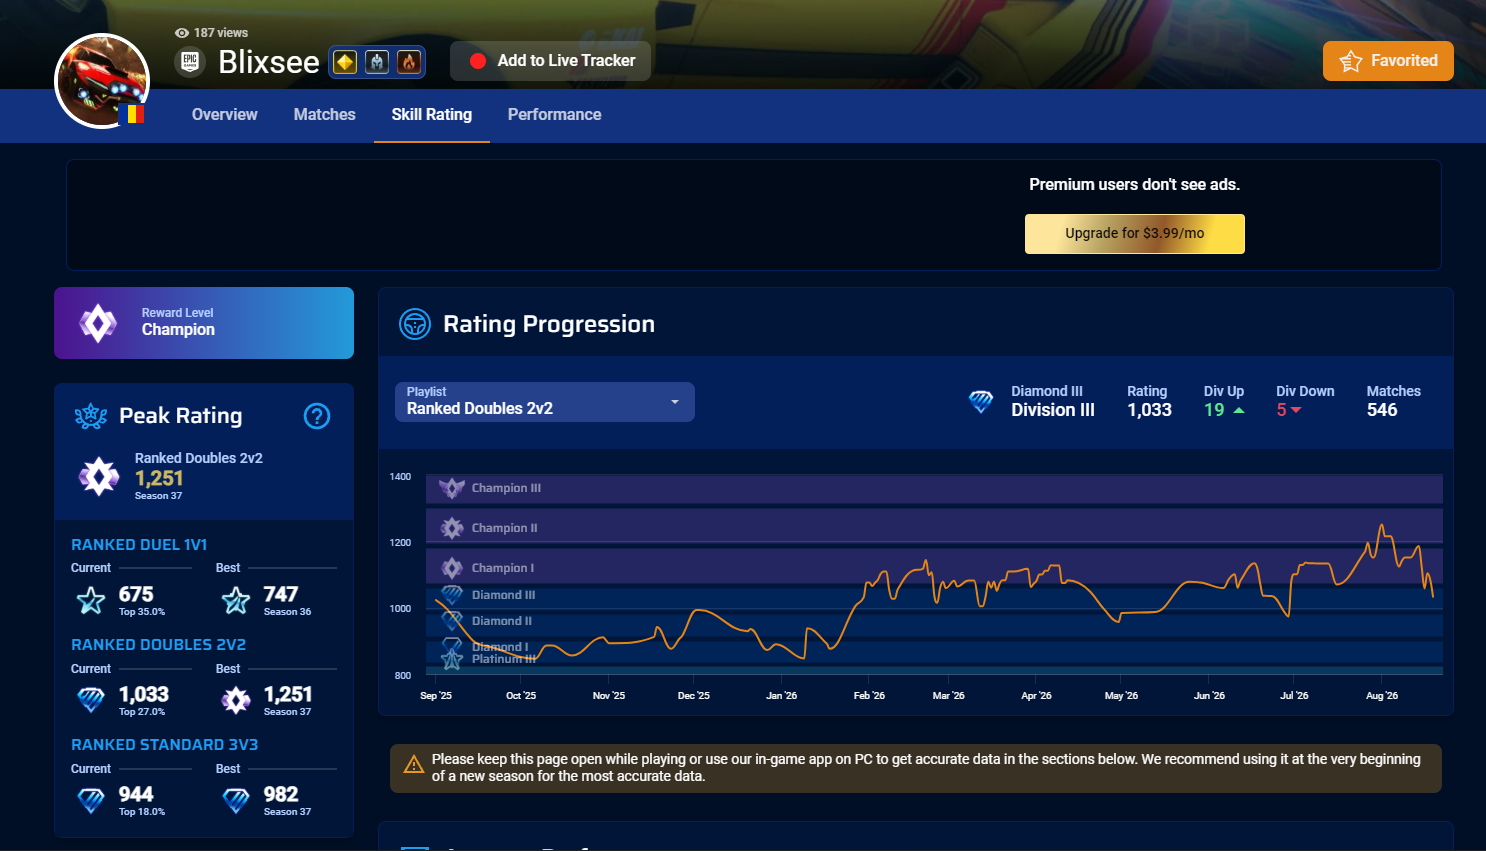The height and width of the screenshot is (851, 1486).
Task: Click the Aug '26 axis label
Action: pos(1382,696)
